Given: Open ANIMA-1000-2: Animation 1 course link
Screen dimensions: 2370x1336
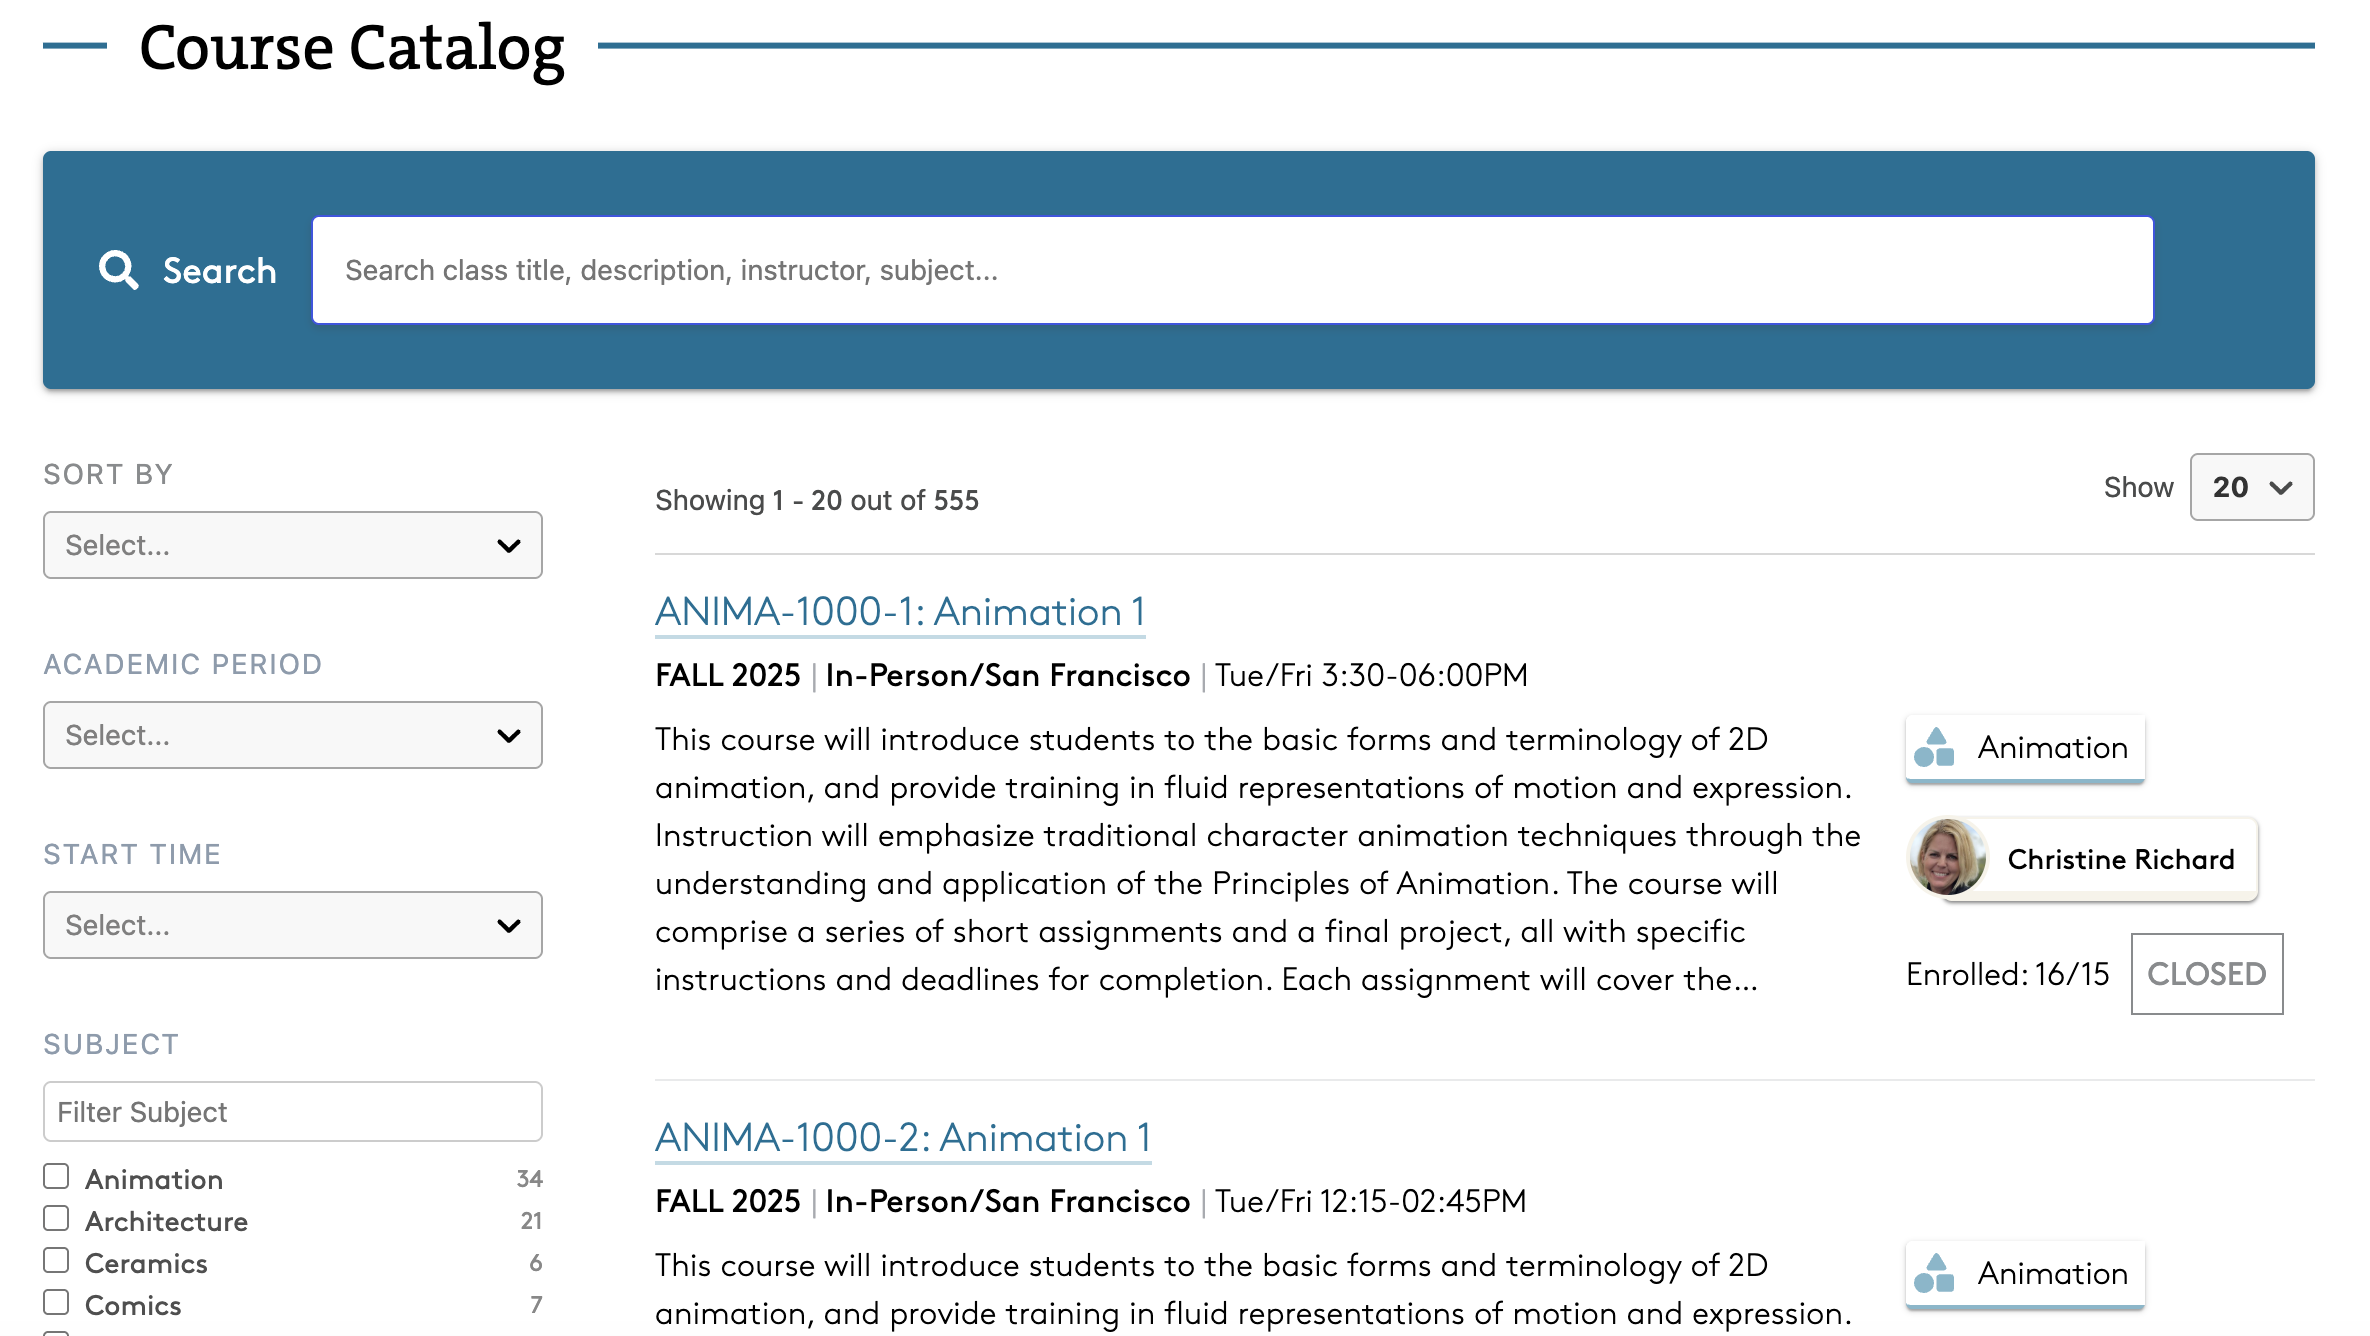Looking at the screenshot, I should pyautogui.click(x=902, y=1138).
